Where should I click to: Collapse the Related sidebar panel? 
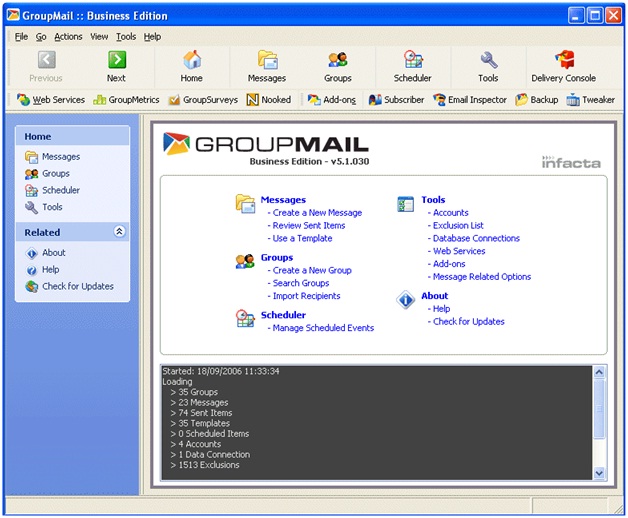pyautogui.click(x=119, y=231)
